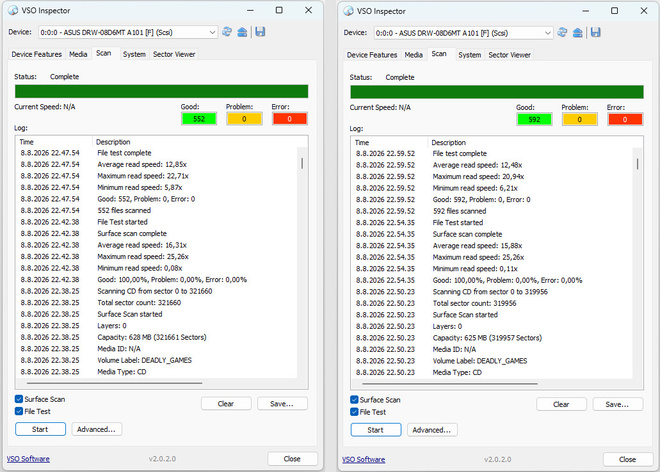This screenshot has height=472, width=660.
Task: Click refresh devices icon in right window
Action: click(562, 33)
